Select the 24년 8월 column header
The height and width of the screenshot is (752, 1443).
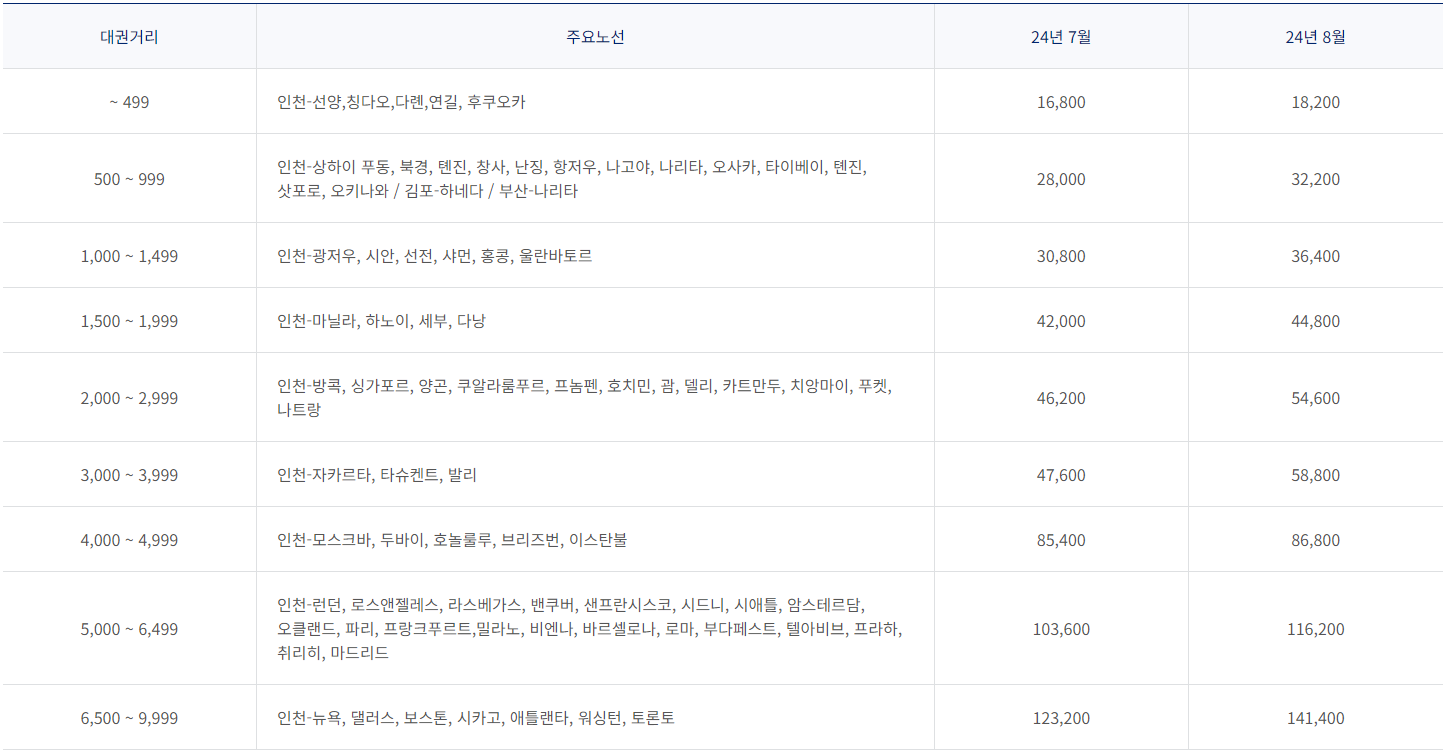tap(1313, 35)
